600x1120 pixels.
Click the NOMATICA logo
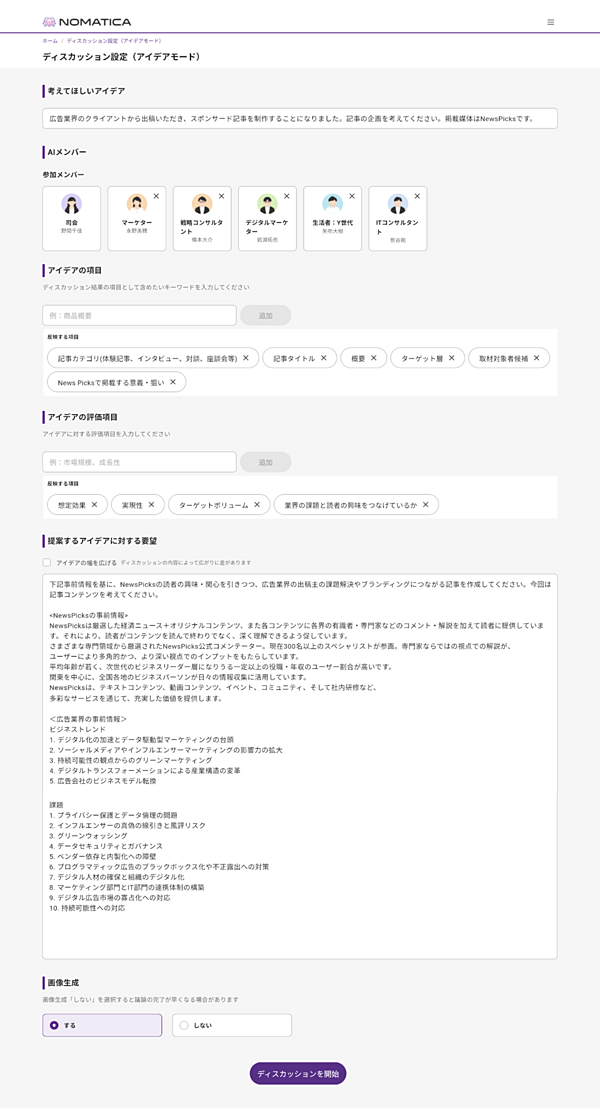click(x=87, y=22)
